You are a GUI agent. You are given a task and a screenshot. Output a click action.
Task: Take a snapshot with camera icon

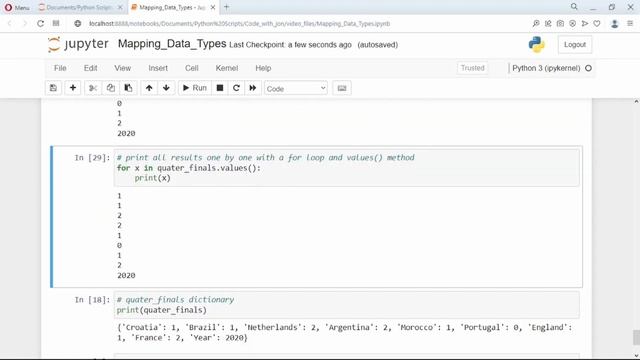[x=560, y=24]
